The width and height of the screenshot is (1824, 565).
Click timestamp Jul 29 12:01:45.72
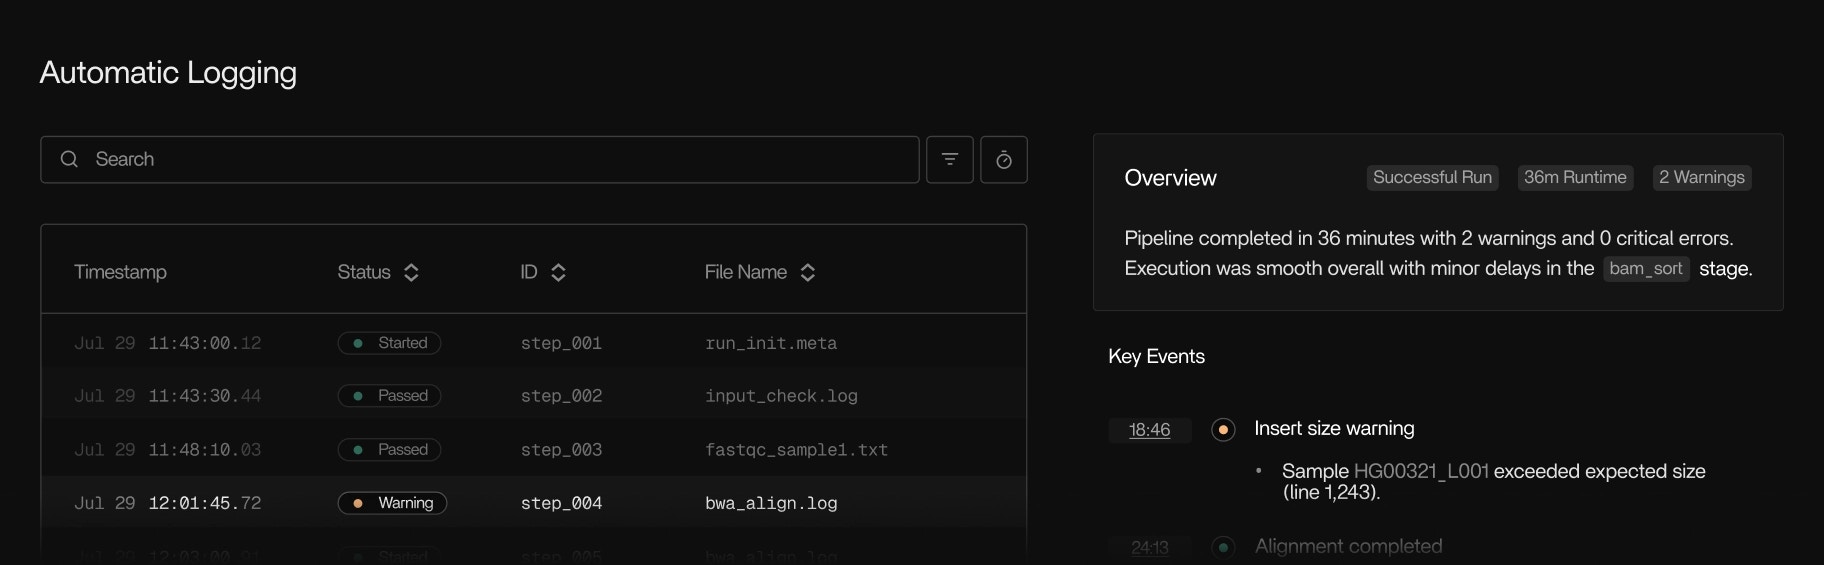click(x=167, y=503)
